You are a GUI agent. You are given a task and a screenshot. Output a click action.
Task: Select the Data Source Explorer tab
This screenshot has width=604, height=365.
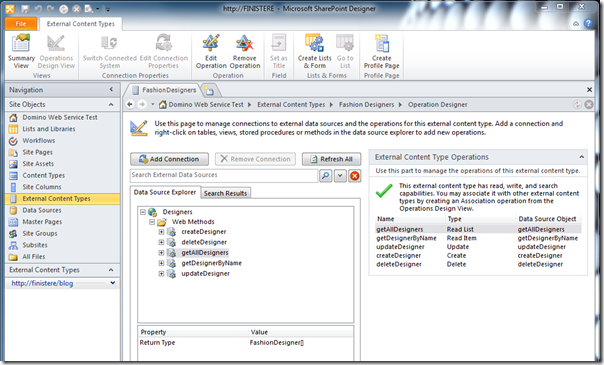[x=165, y=192]
